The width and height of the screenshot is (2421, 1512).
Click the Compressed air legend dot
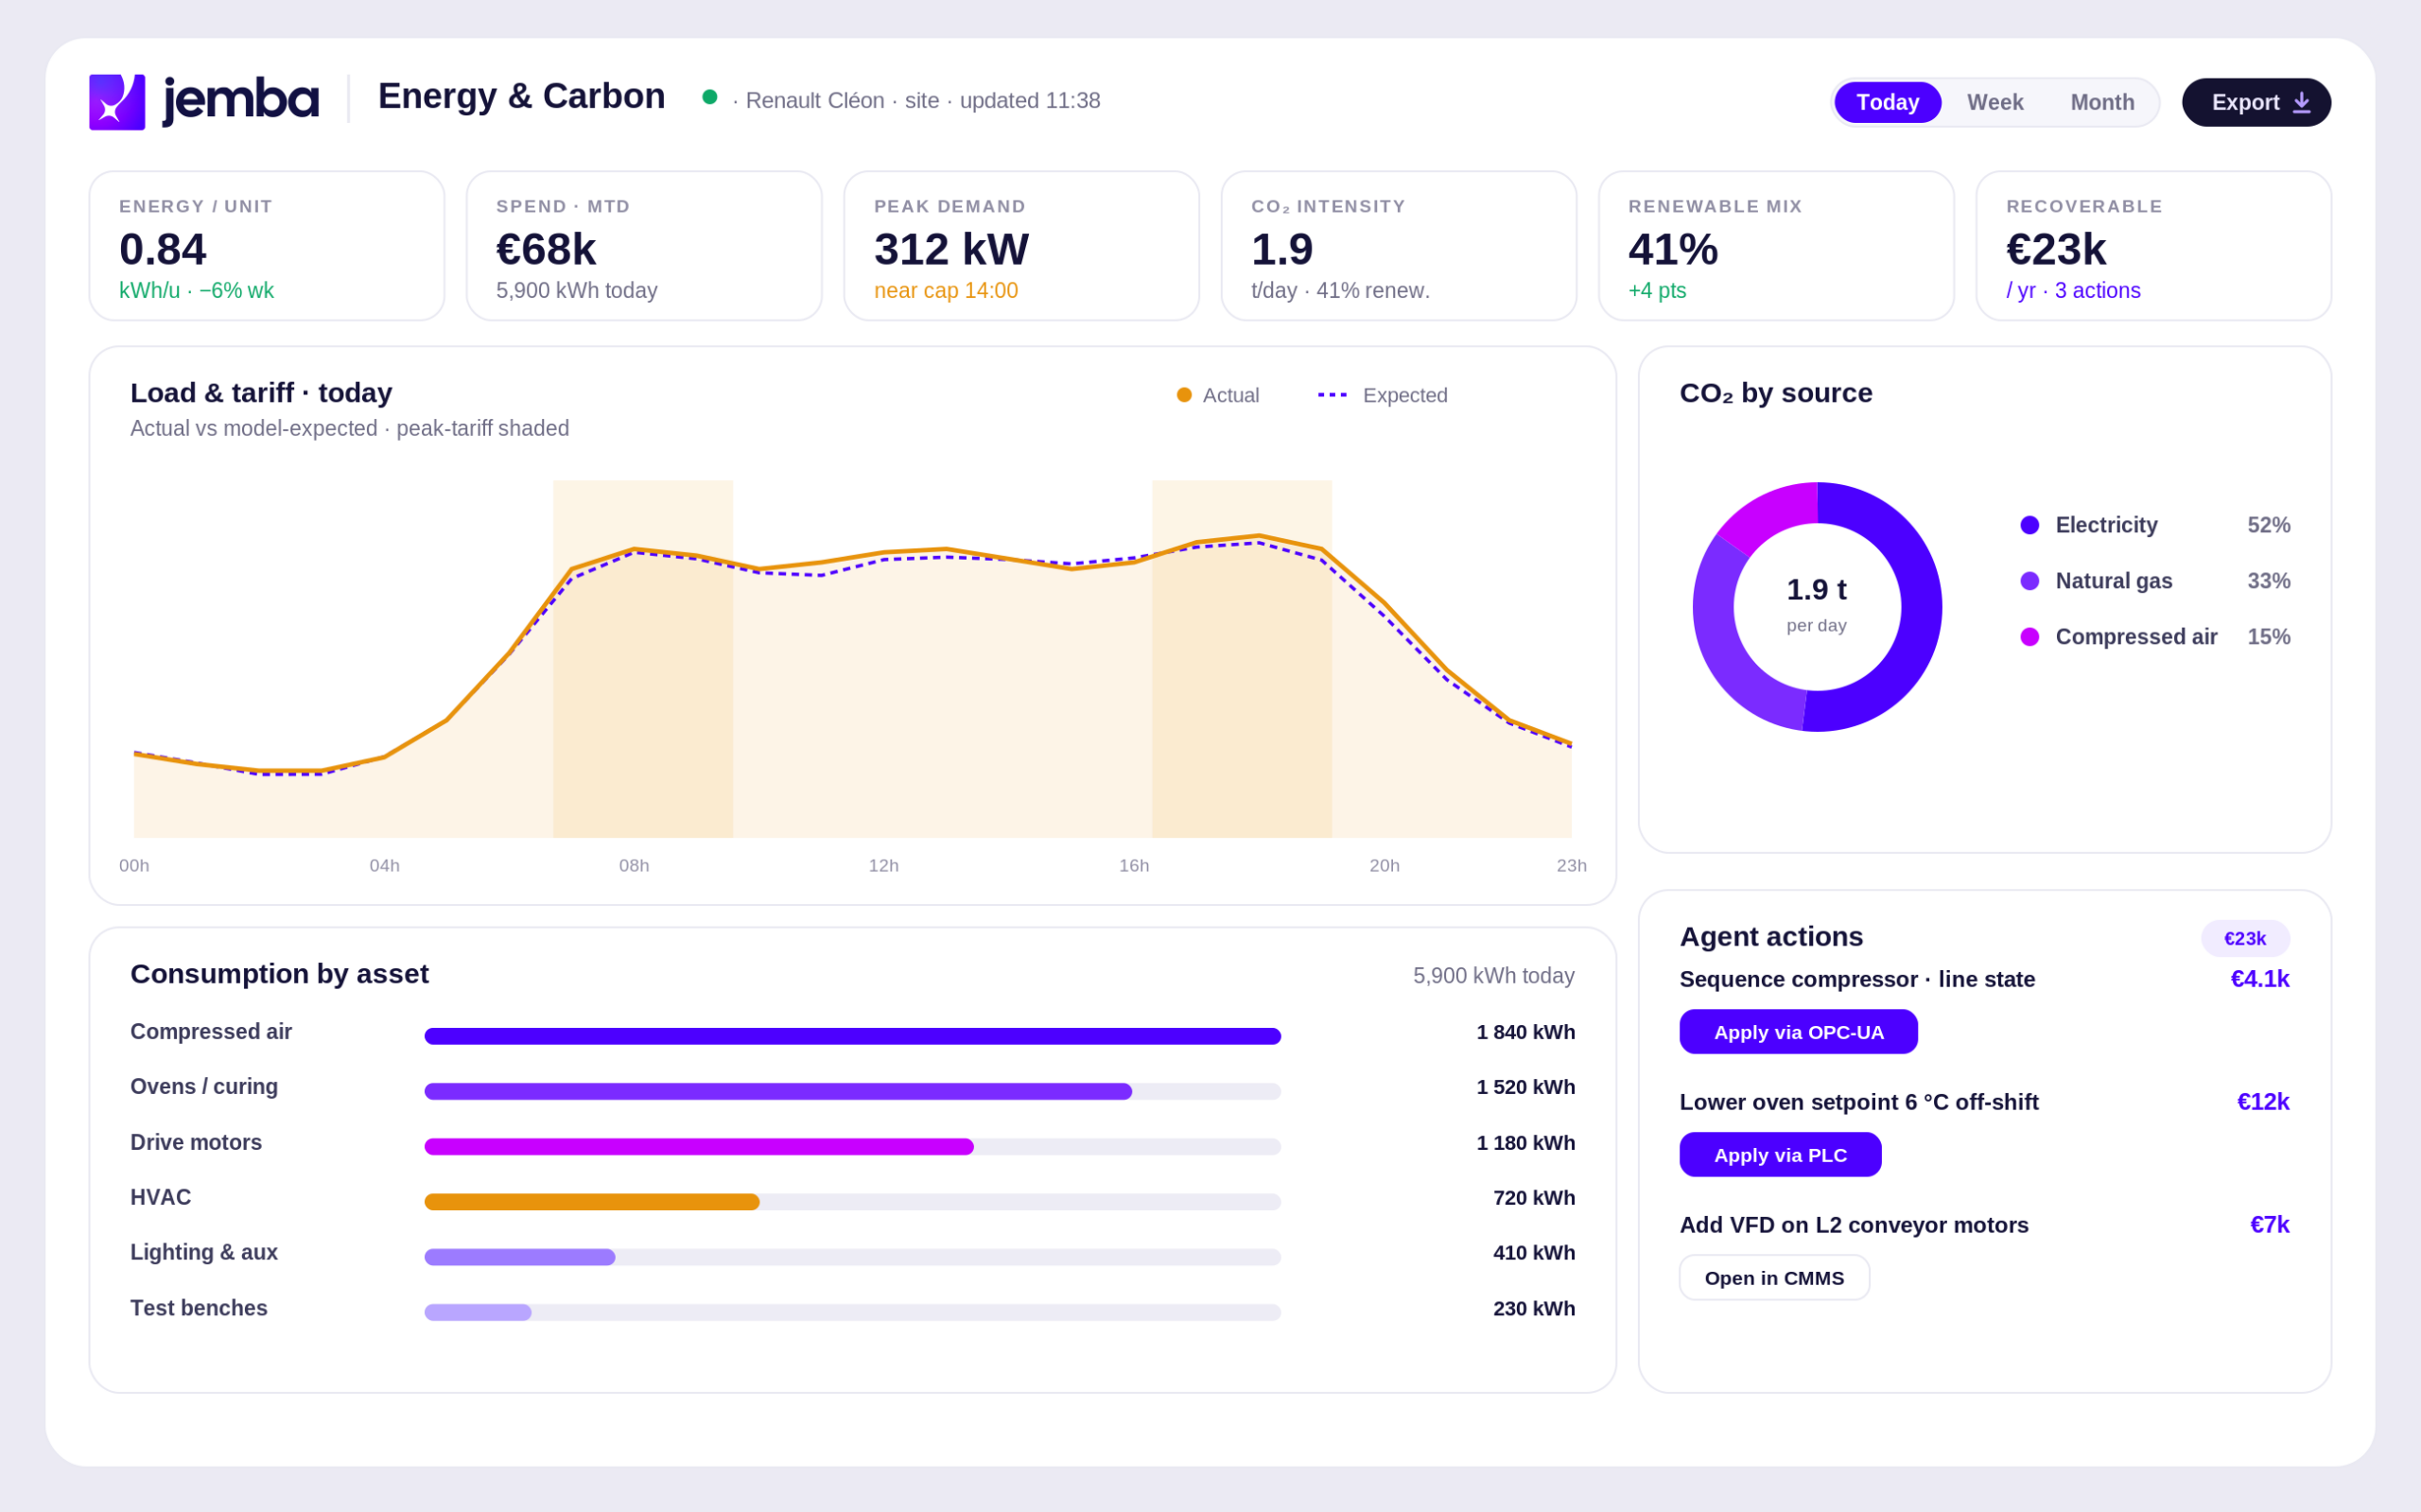pos(2029,637)
